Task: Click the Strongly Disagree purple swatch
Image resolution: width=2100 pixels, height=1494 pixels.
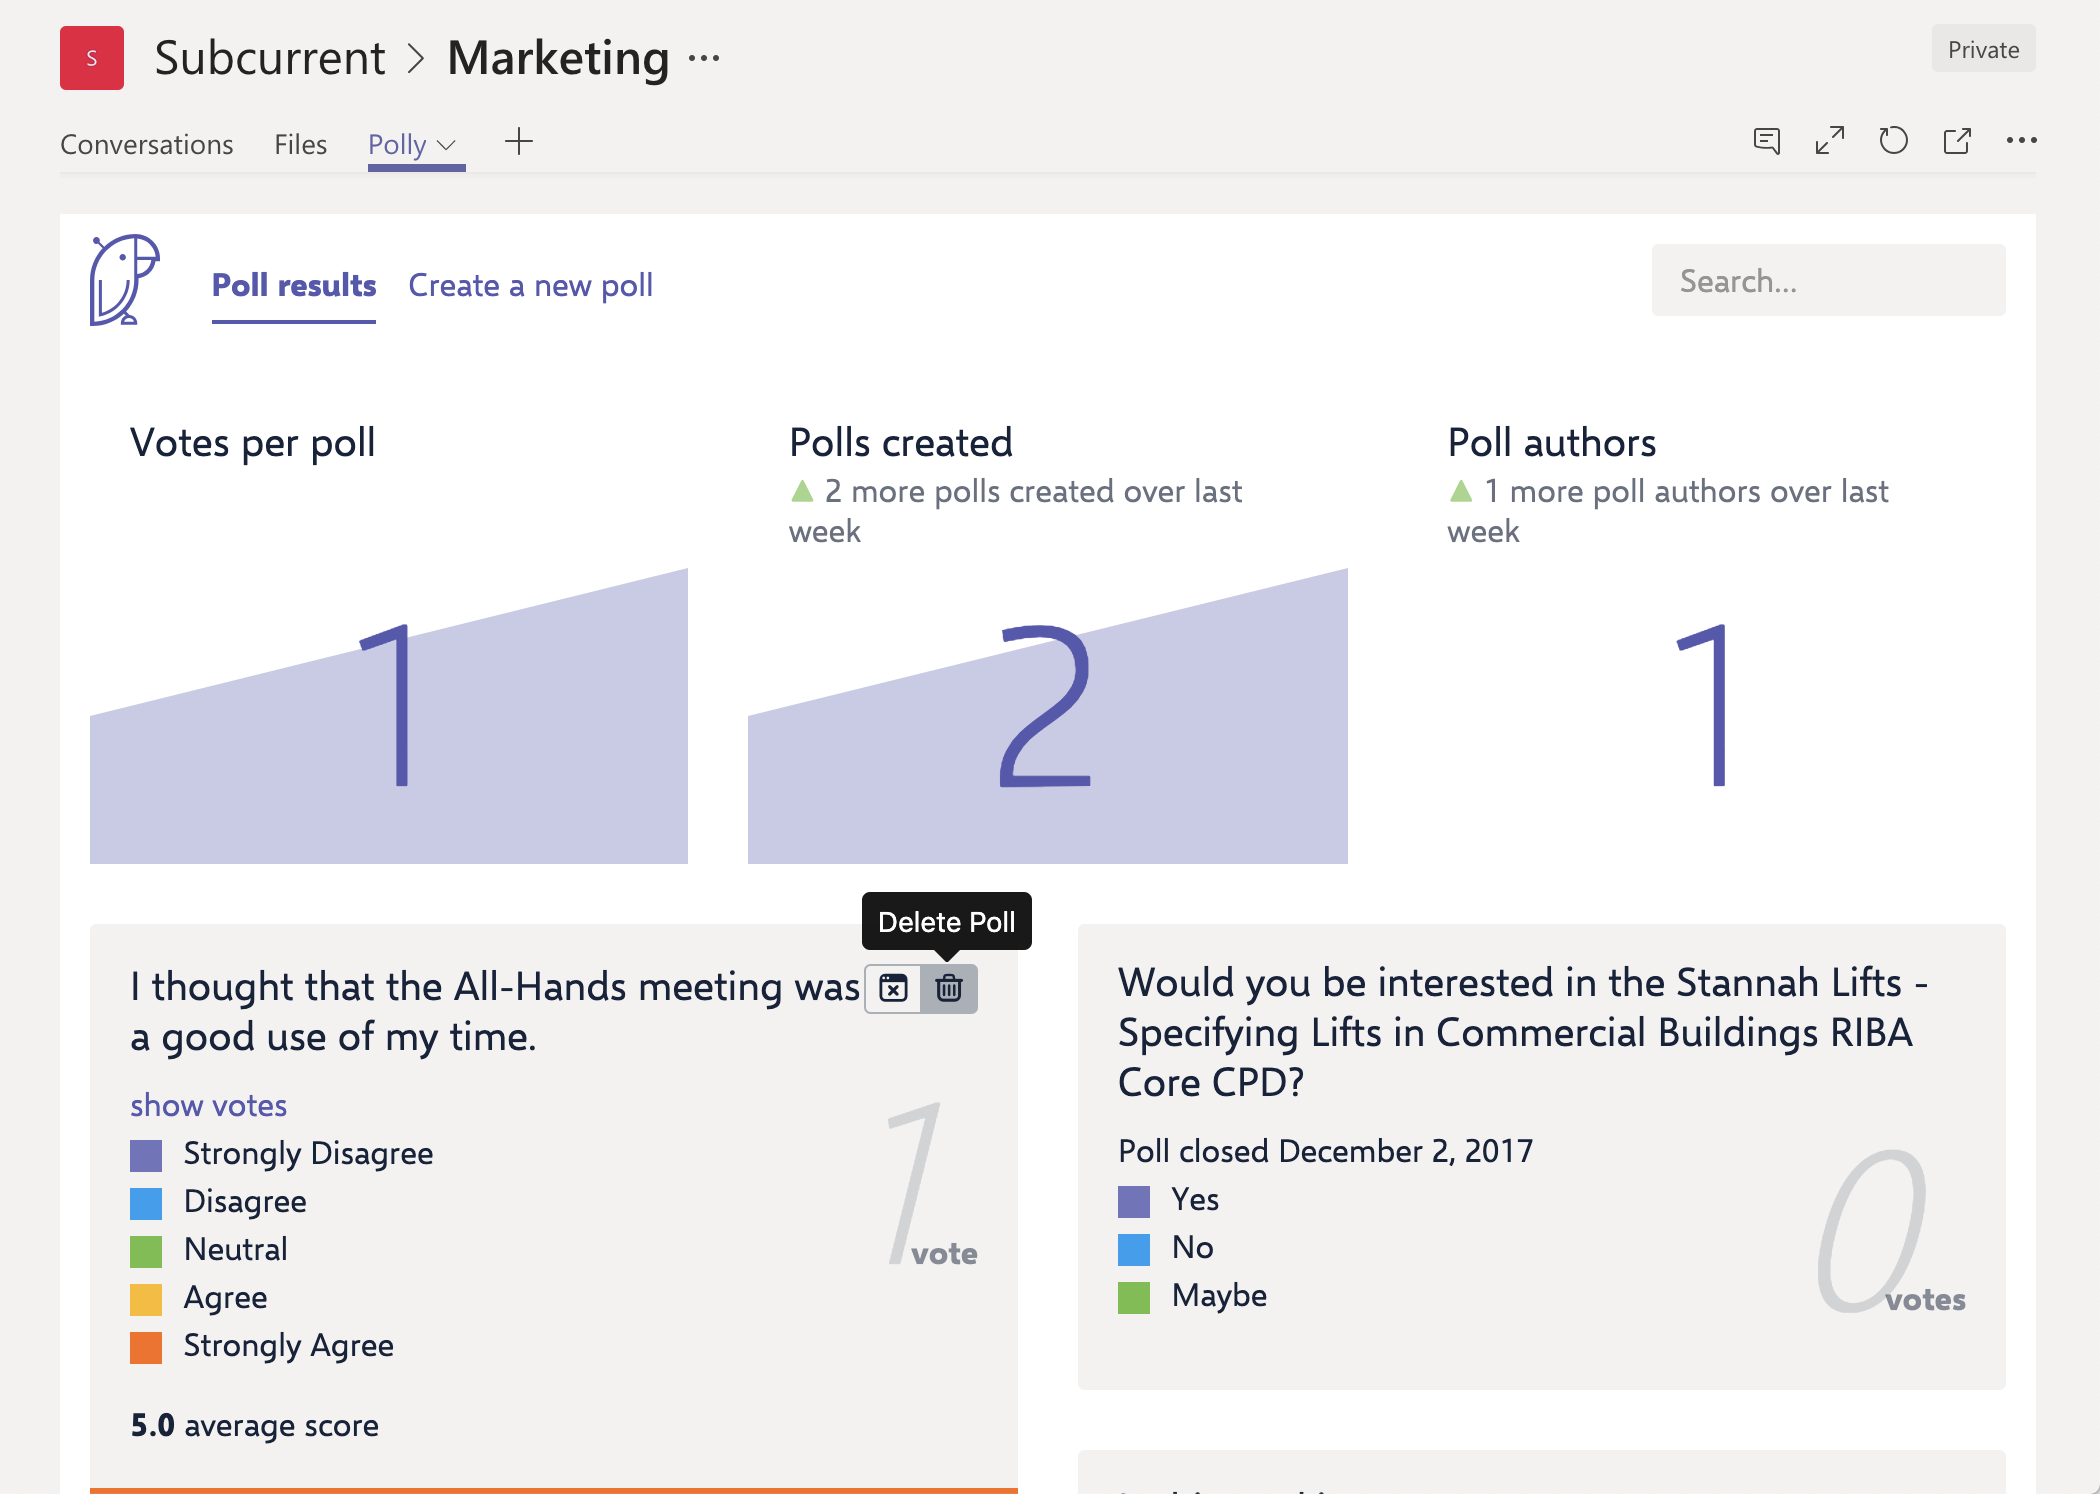Action: (146, 1155)
